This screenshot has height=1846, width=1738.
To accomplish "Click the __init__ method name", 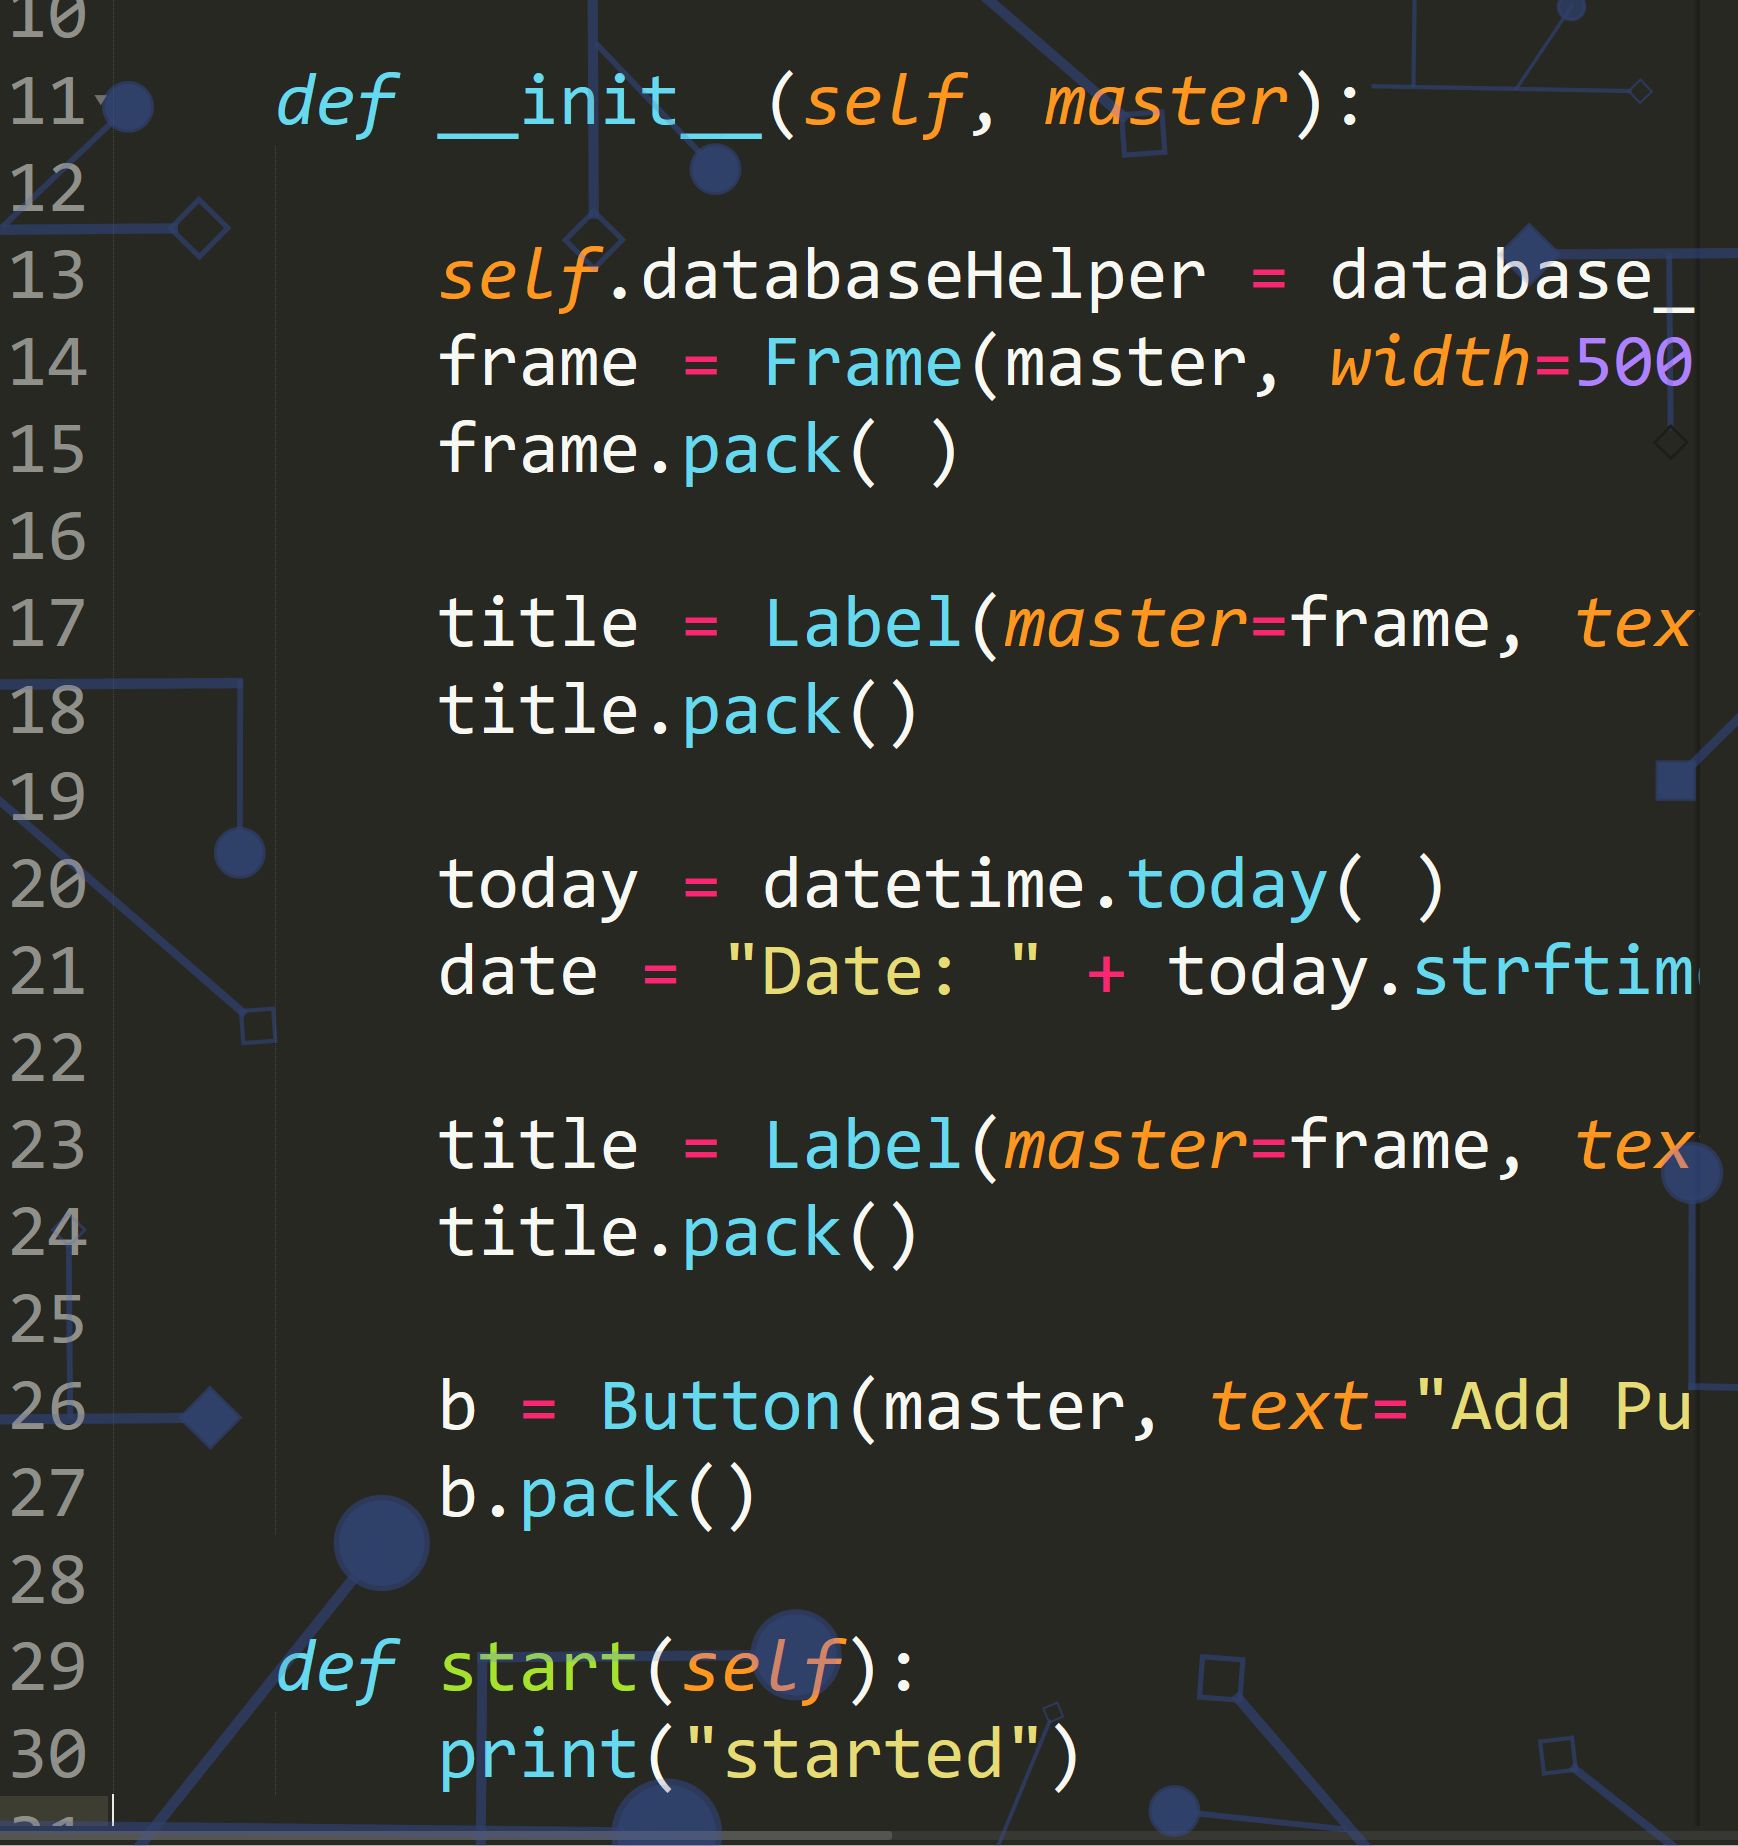I will click(600, 104).
